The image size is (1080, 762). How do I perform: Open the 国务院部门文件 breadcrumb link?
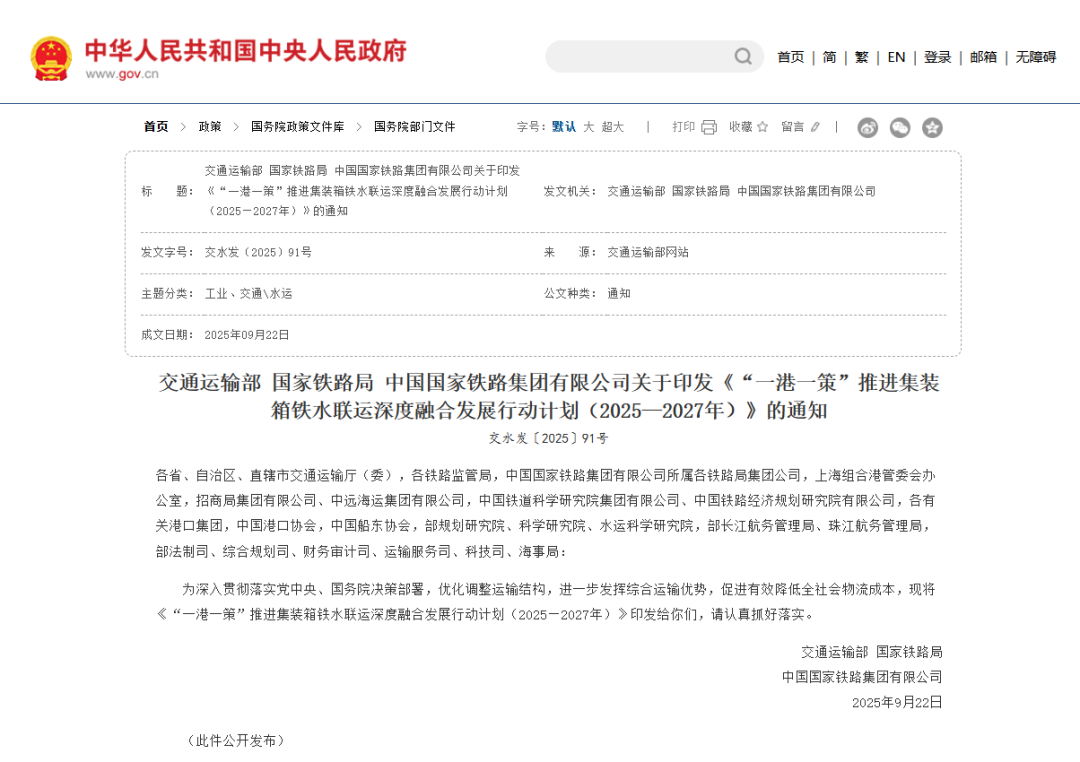tap(415, 127)
